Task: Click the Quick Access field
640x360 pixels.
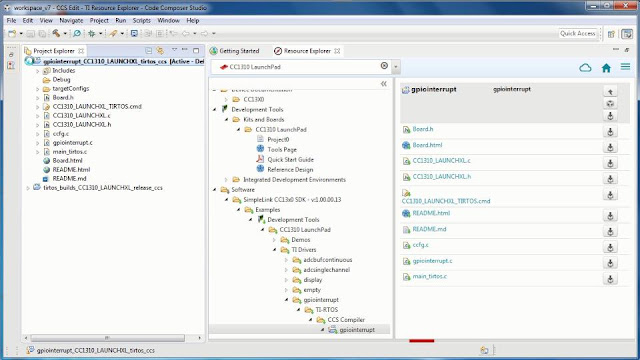Action: 578,33
